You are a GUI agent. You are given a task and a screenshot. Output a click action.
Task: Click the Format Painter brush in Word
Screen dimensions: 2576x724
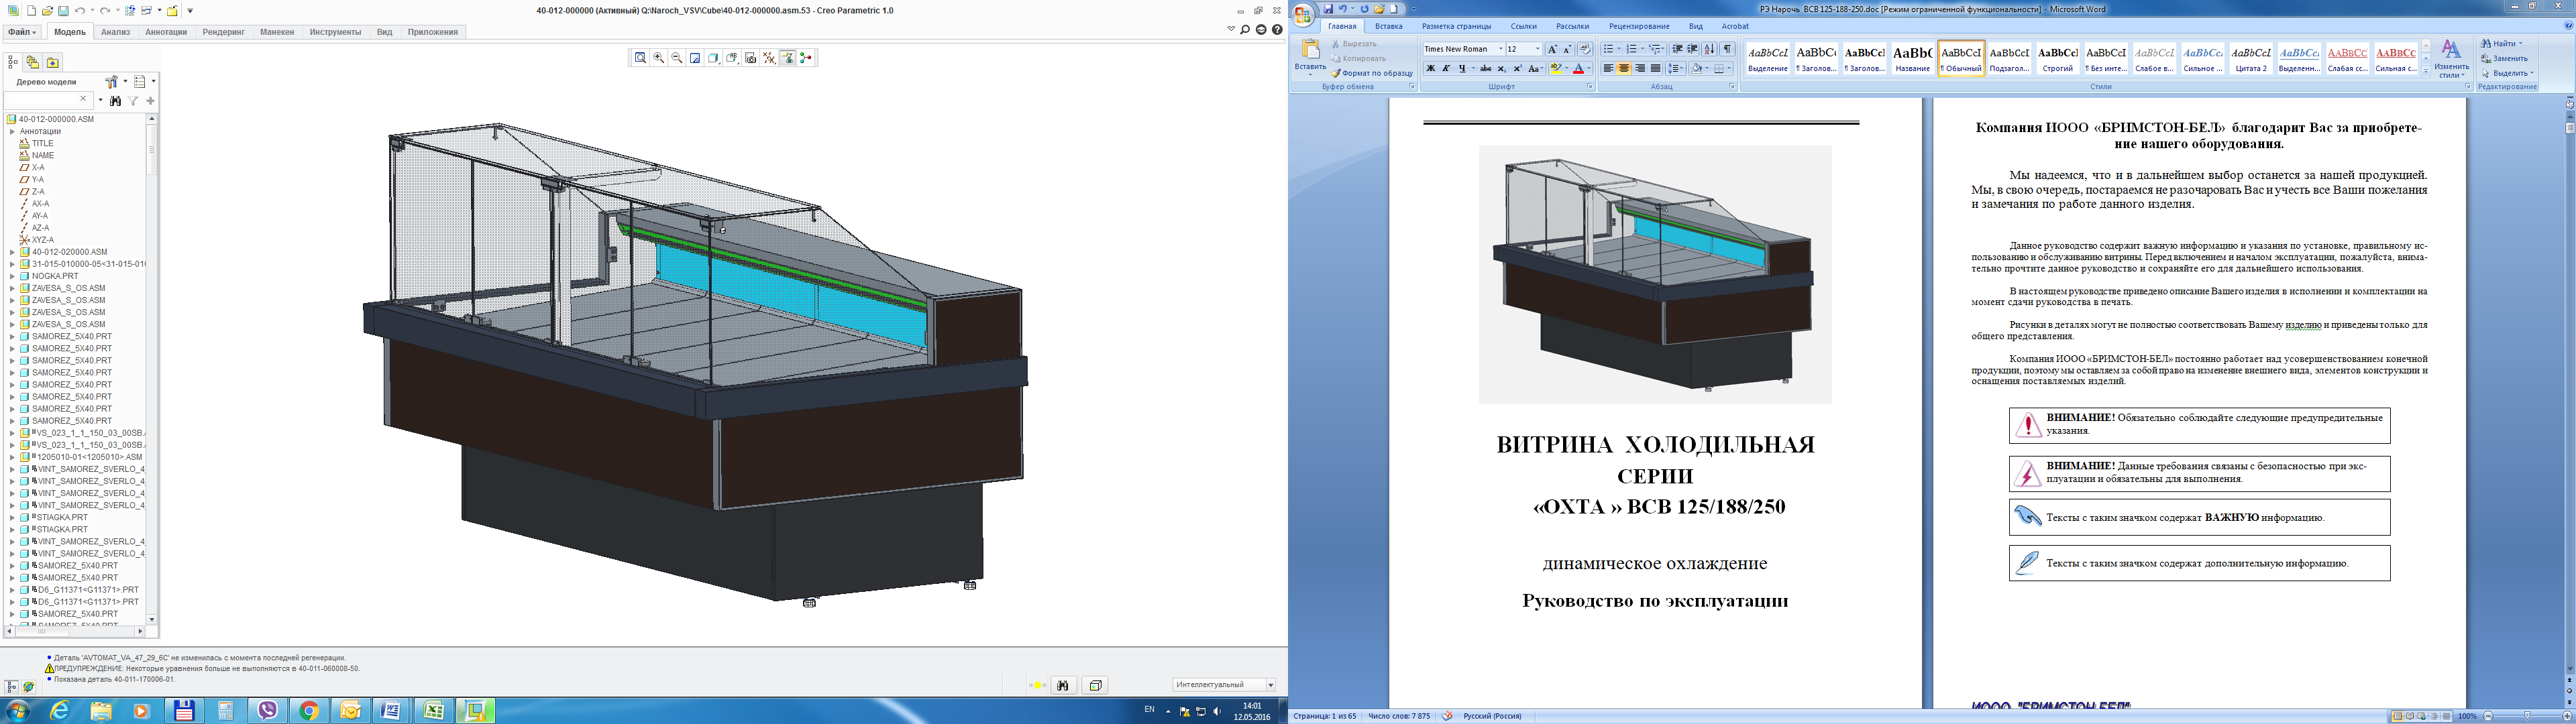pos(1372,73)
